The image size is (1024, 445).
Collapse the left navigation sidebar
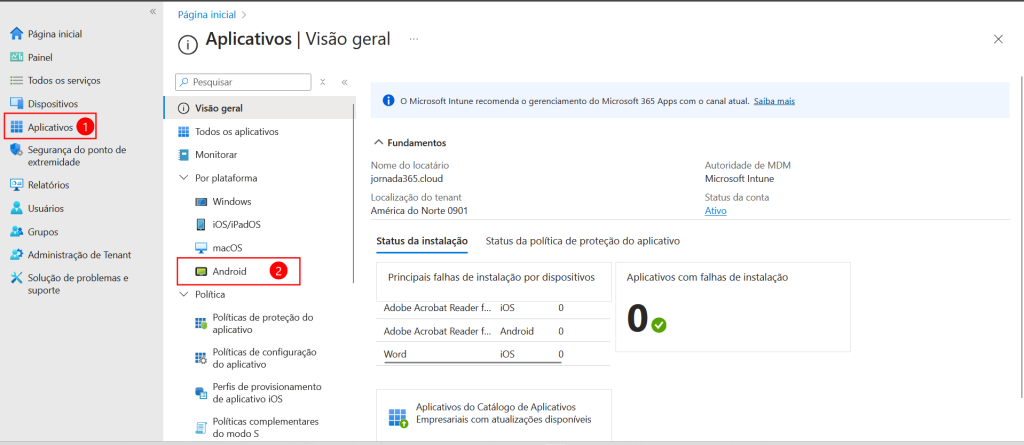click(x=152, y=11)
